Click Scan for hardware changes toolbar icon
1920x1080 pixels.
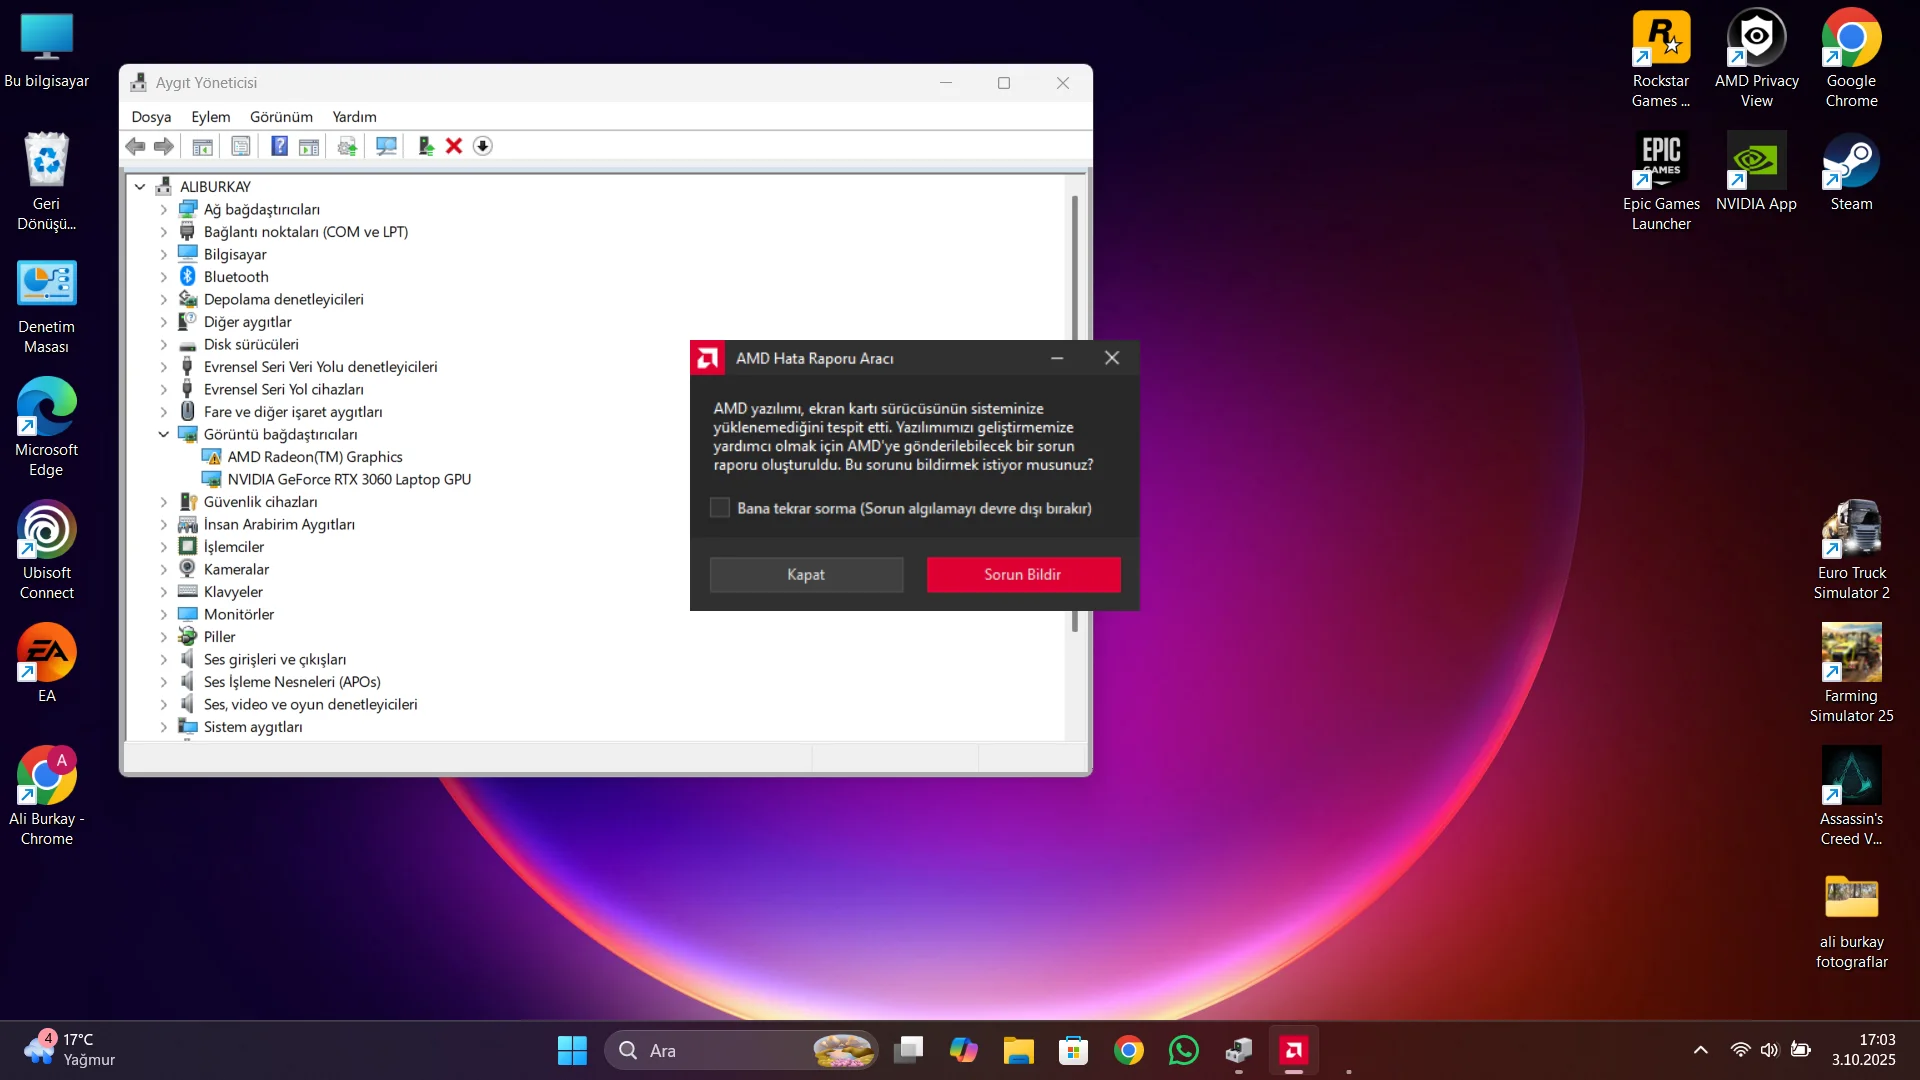click(x=386, y=147)
